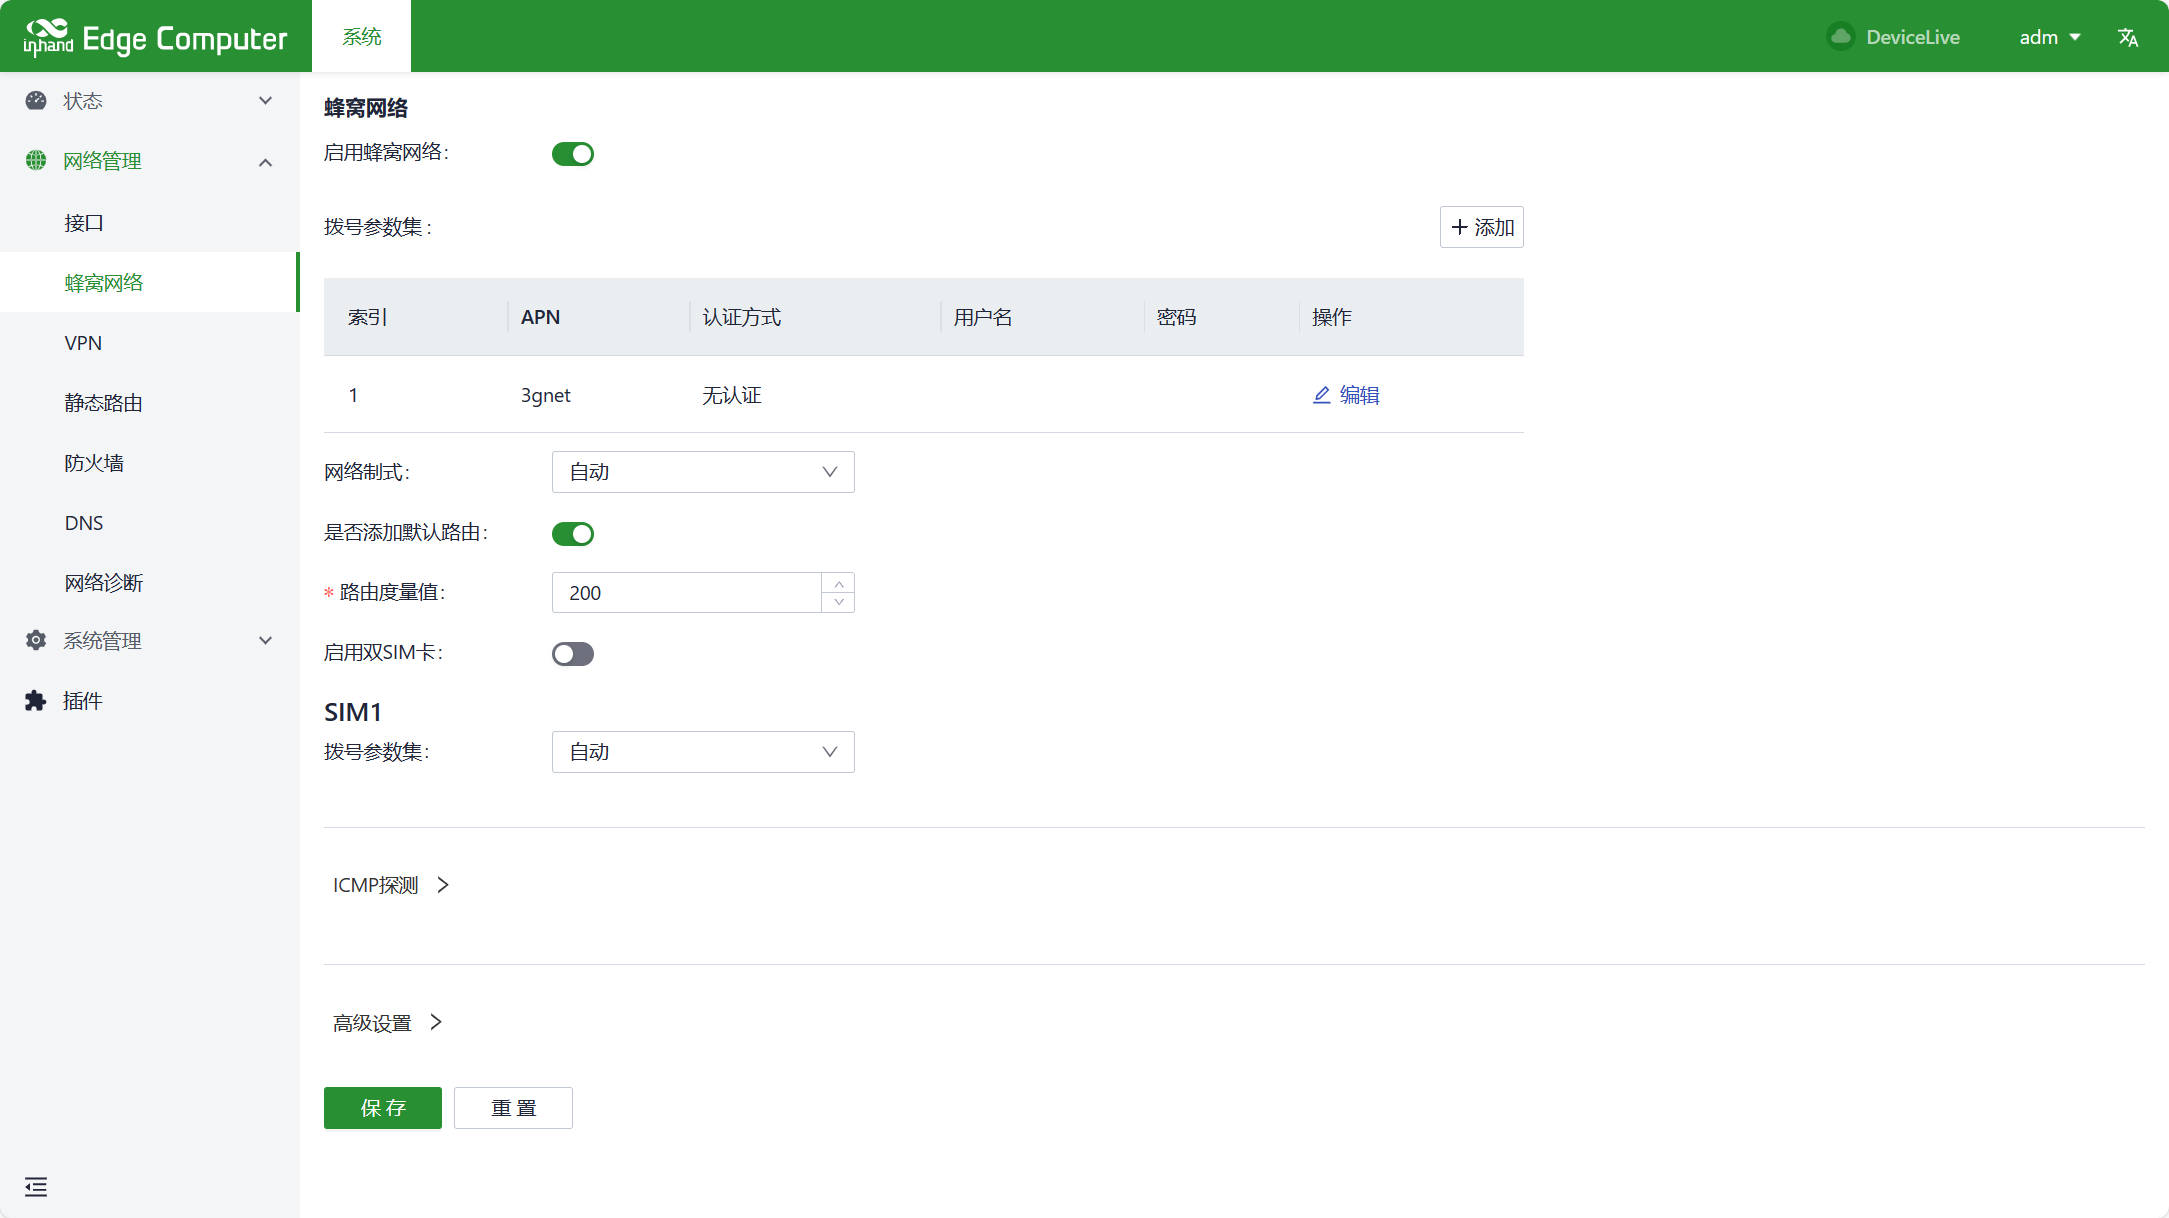Click the index 1 cell in table
This screenshot has width=2169, height=1218.
pos(353,395)
